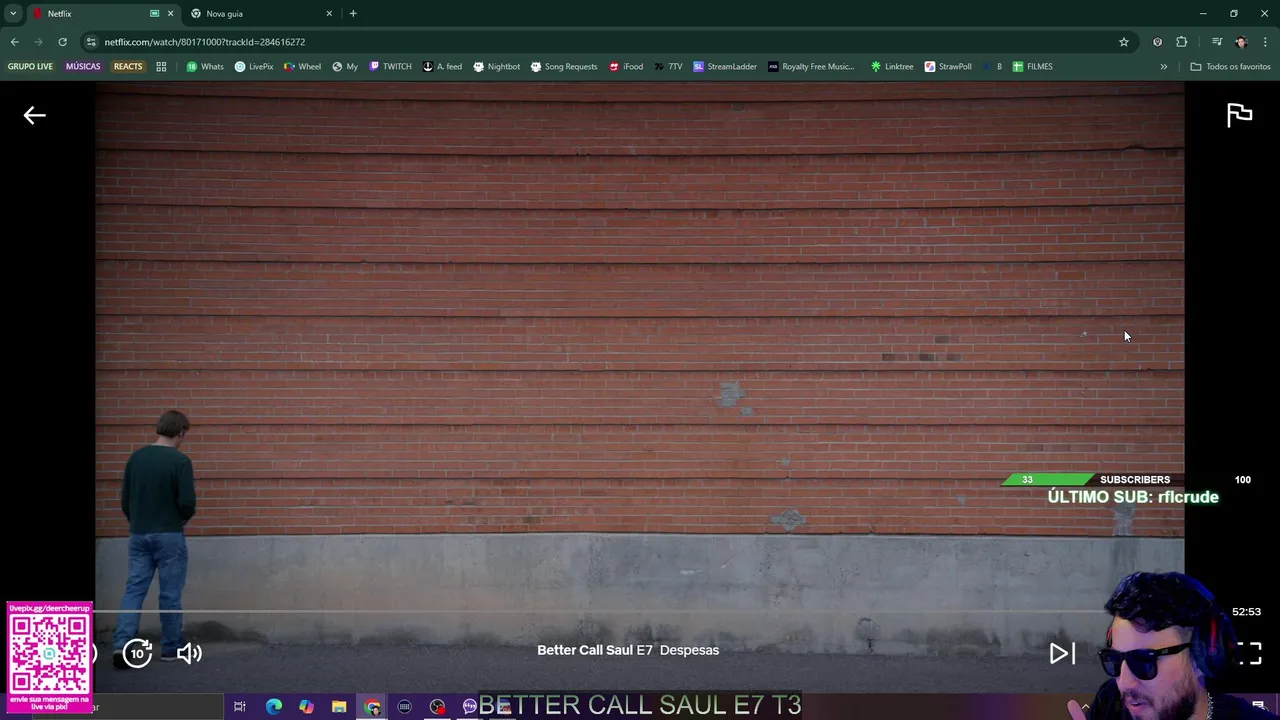Image resolution: width=1280 pixels, height=720 pixels.
Task: Open the Linktree bookmark
Action: pyautogui.click(x=892, y=67)
